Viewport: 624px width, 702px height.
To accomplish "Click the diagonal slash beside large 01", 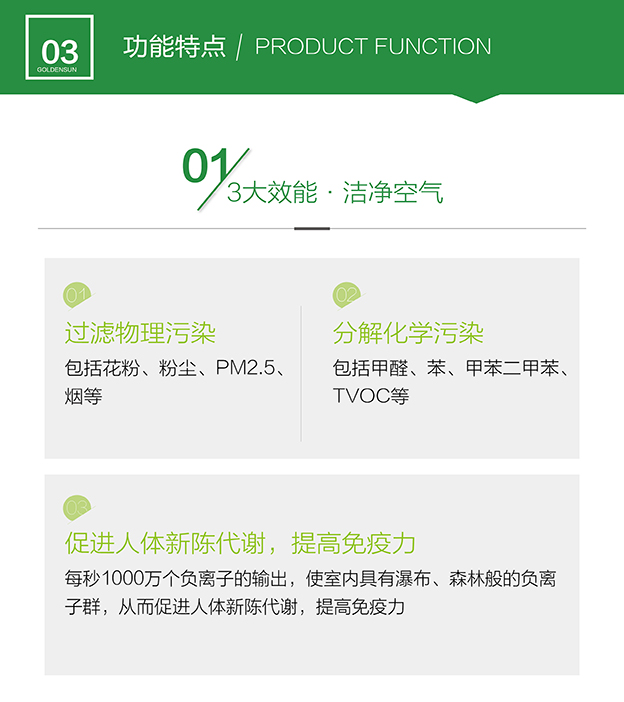I will coord(223,178).
